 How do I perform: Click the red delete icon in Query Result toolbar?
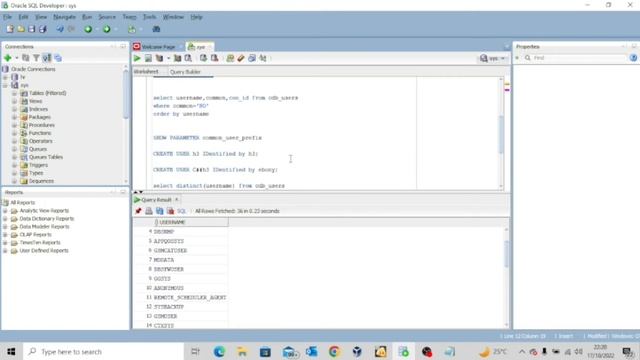coord(170,211)
